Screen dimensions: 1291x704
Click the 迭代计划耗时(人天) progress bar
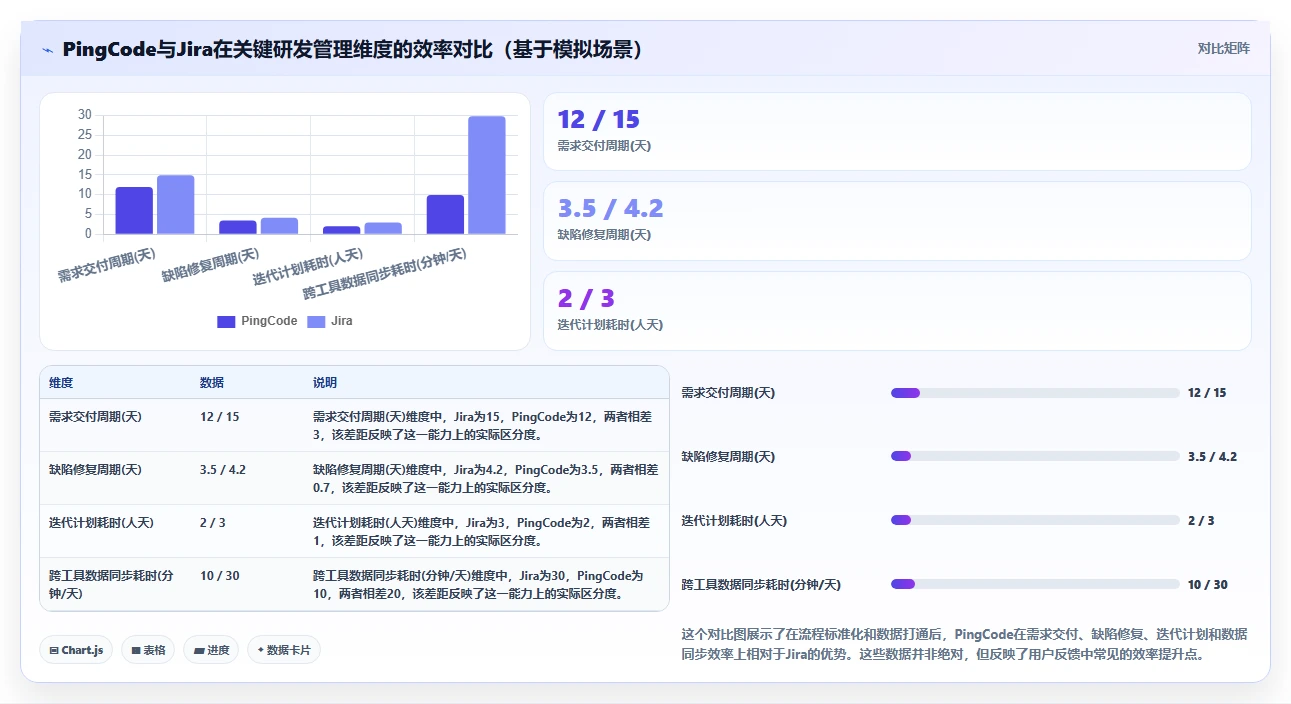1035,520
